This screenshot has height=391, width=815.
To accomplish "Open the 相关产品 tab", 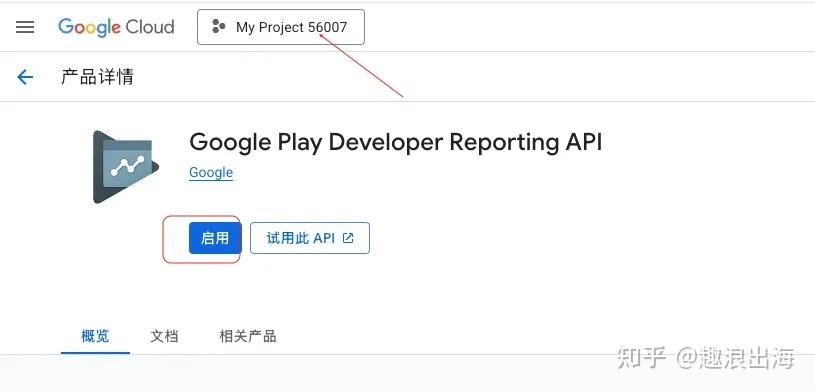I will coord(247,336).
